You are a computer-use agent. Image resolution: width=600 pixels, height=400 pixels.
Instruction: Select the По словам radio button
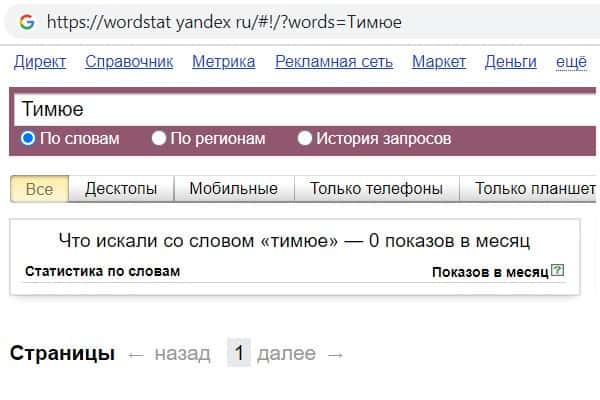tap(28, 138)
